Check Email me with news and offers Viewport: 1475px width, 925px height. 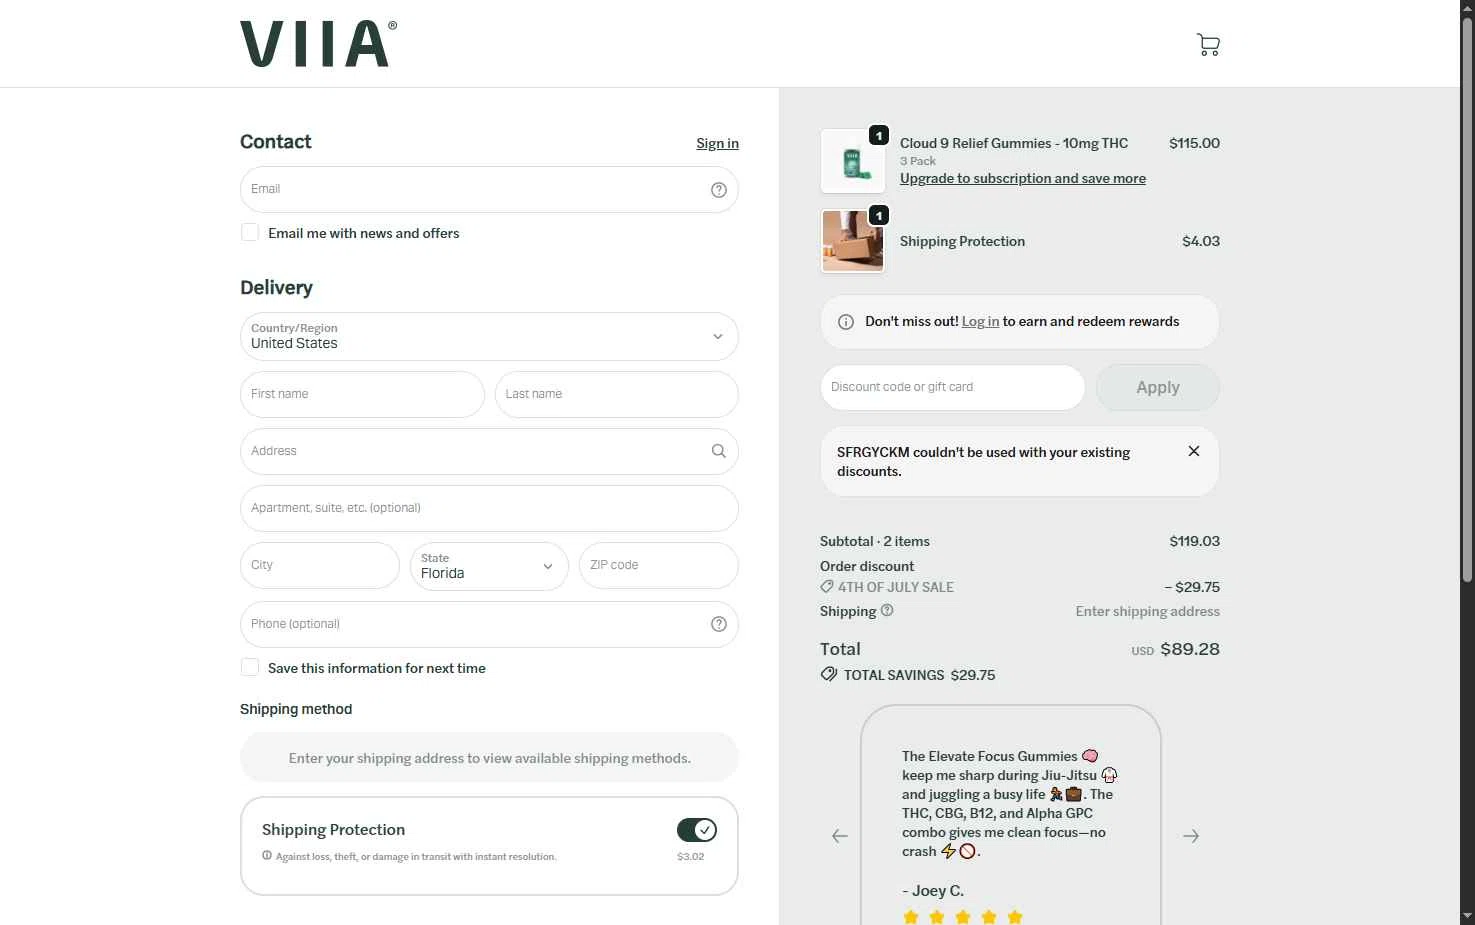click(x=250, y=233)
